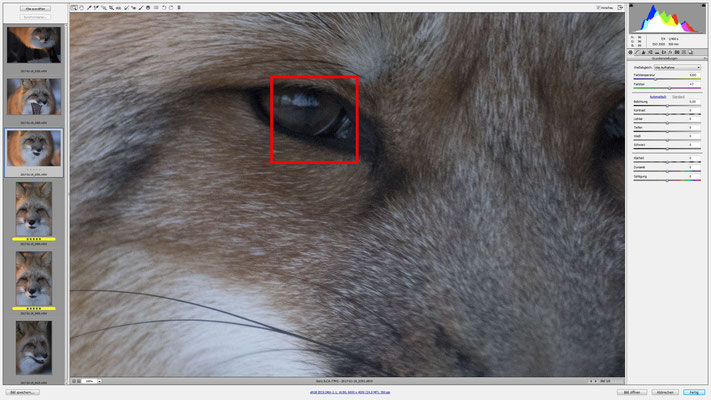Select the yawning fox thumbnail

pyautogui.click(x=34, y=97)
